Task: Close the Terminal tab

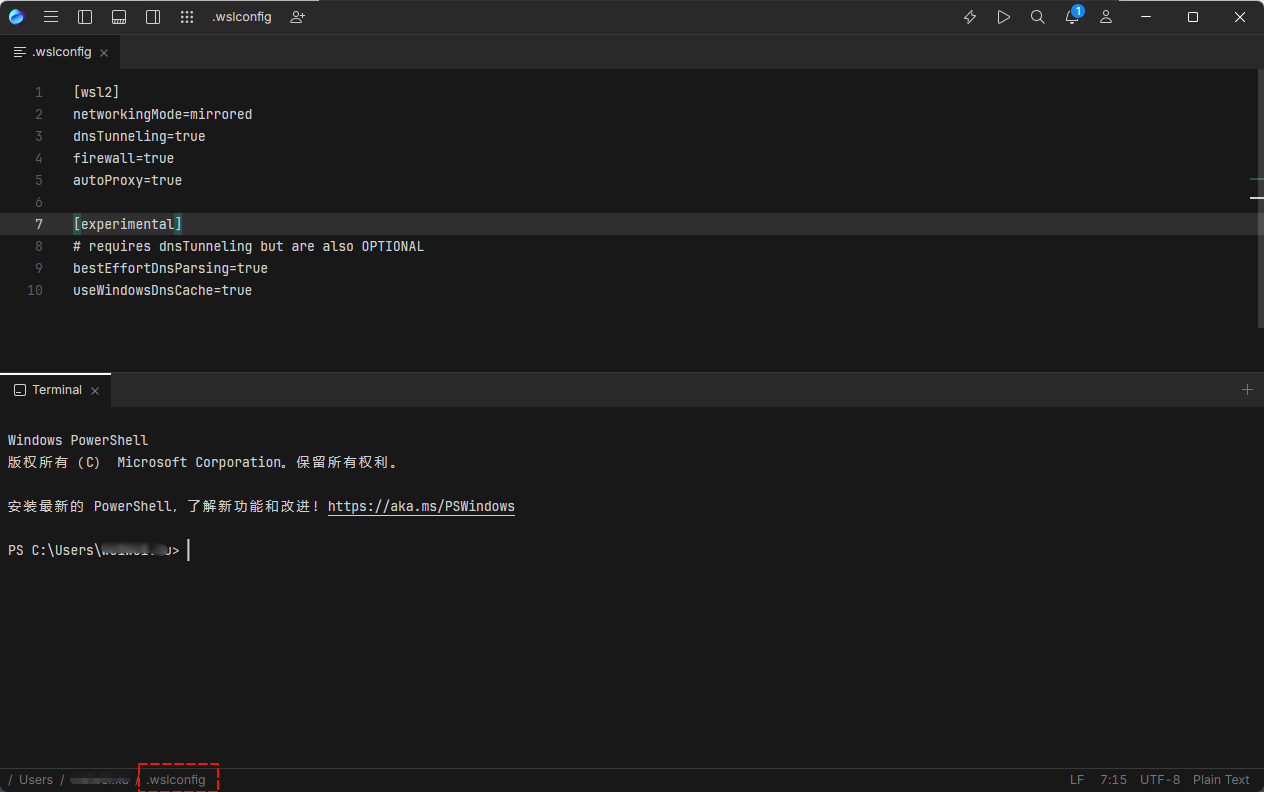Action: click(95, 391)
